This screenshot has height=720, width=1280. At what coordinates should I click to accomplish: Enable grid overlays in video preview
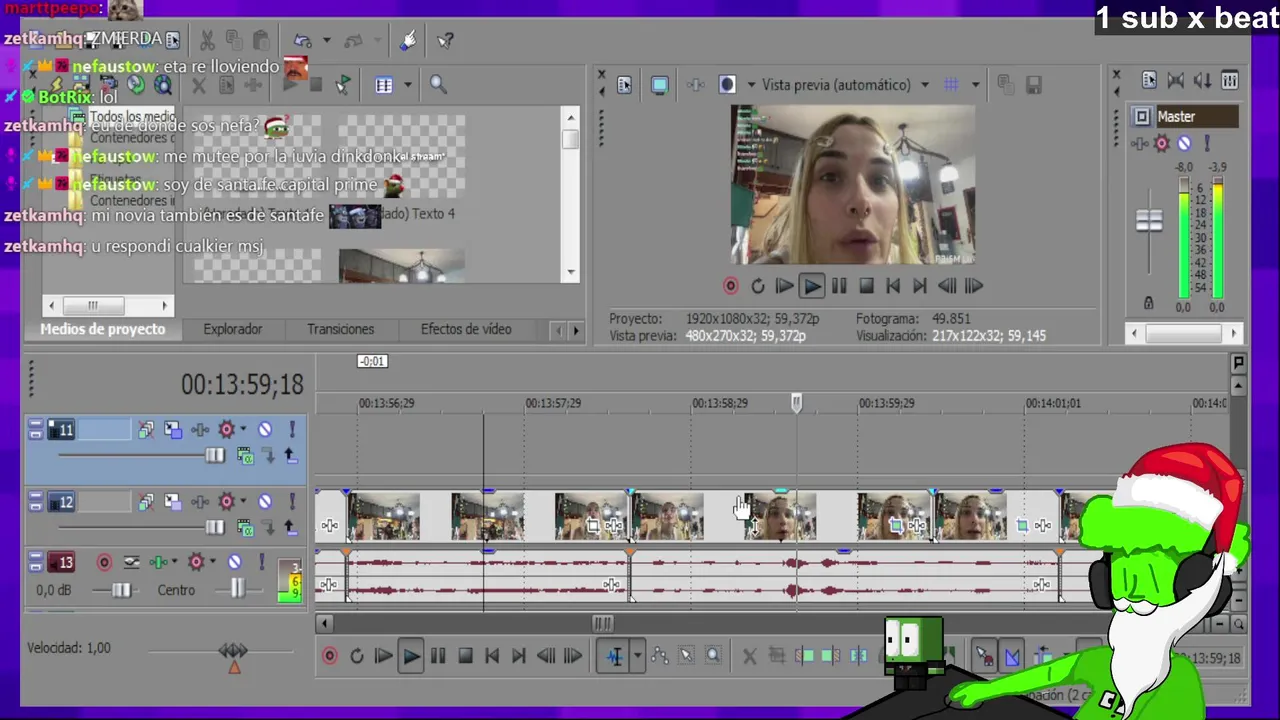[951, 85]
